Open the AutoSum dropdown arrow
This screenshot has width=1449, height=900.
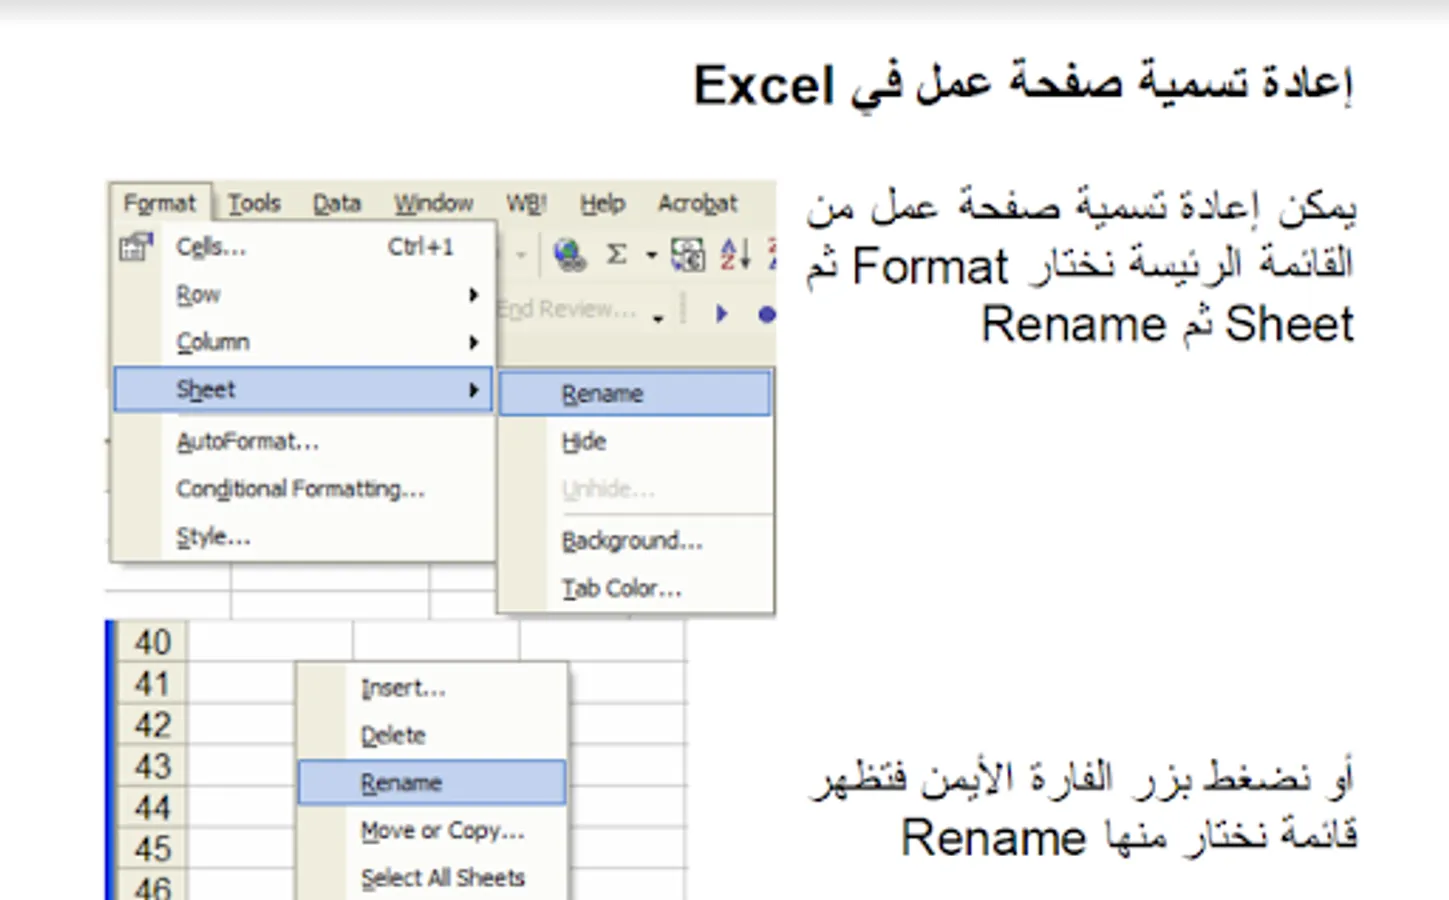(651, 255)
